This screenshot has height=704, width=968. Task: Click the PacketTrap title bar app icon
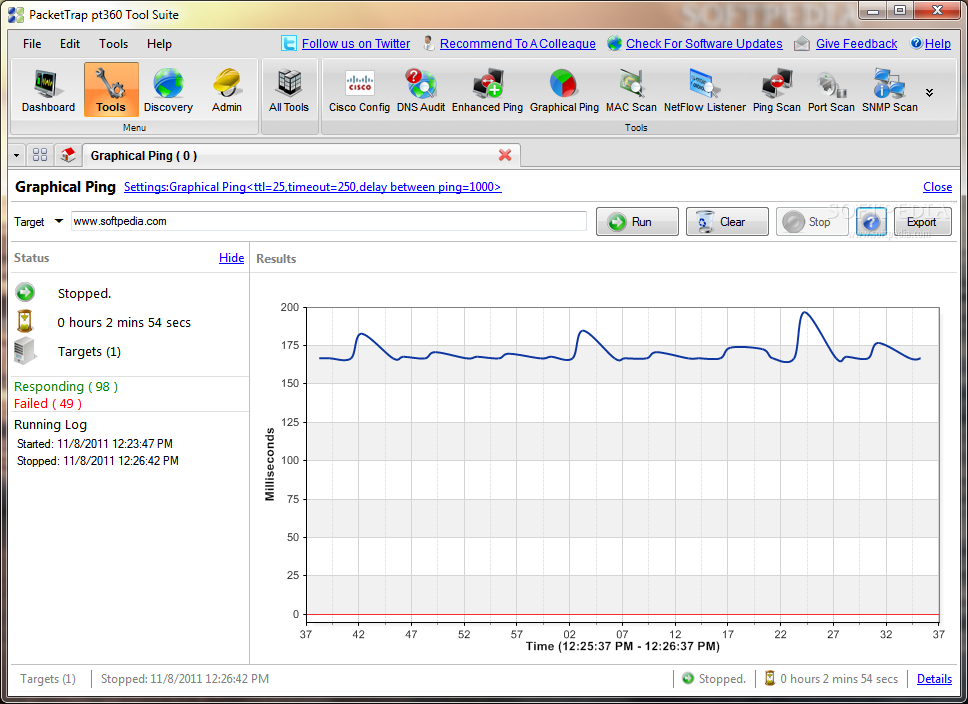16,15
